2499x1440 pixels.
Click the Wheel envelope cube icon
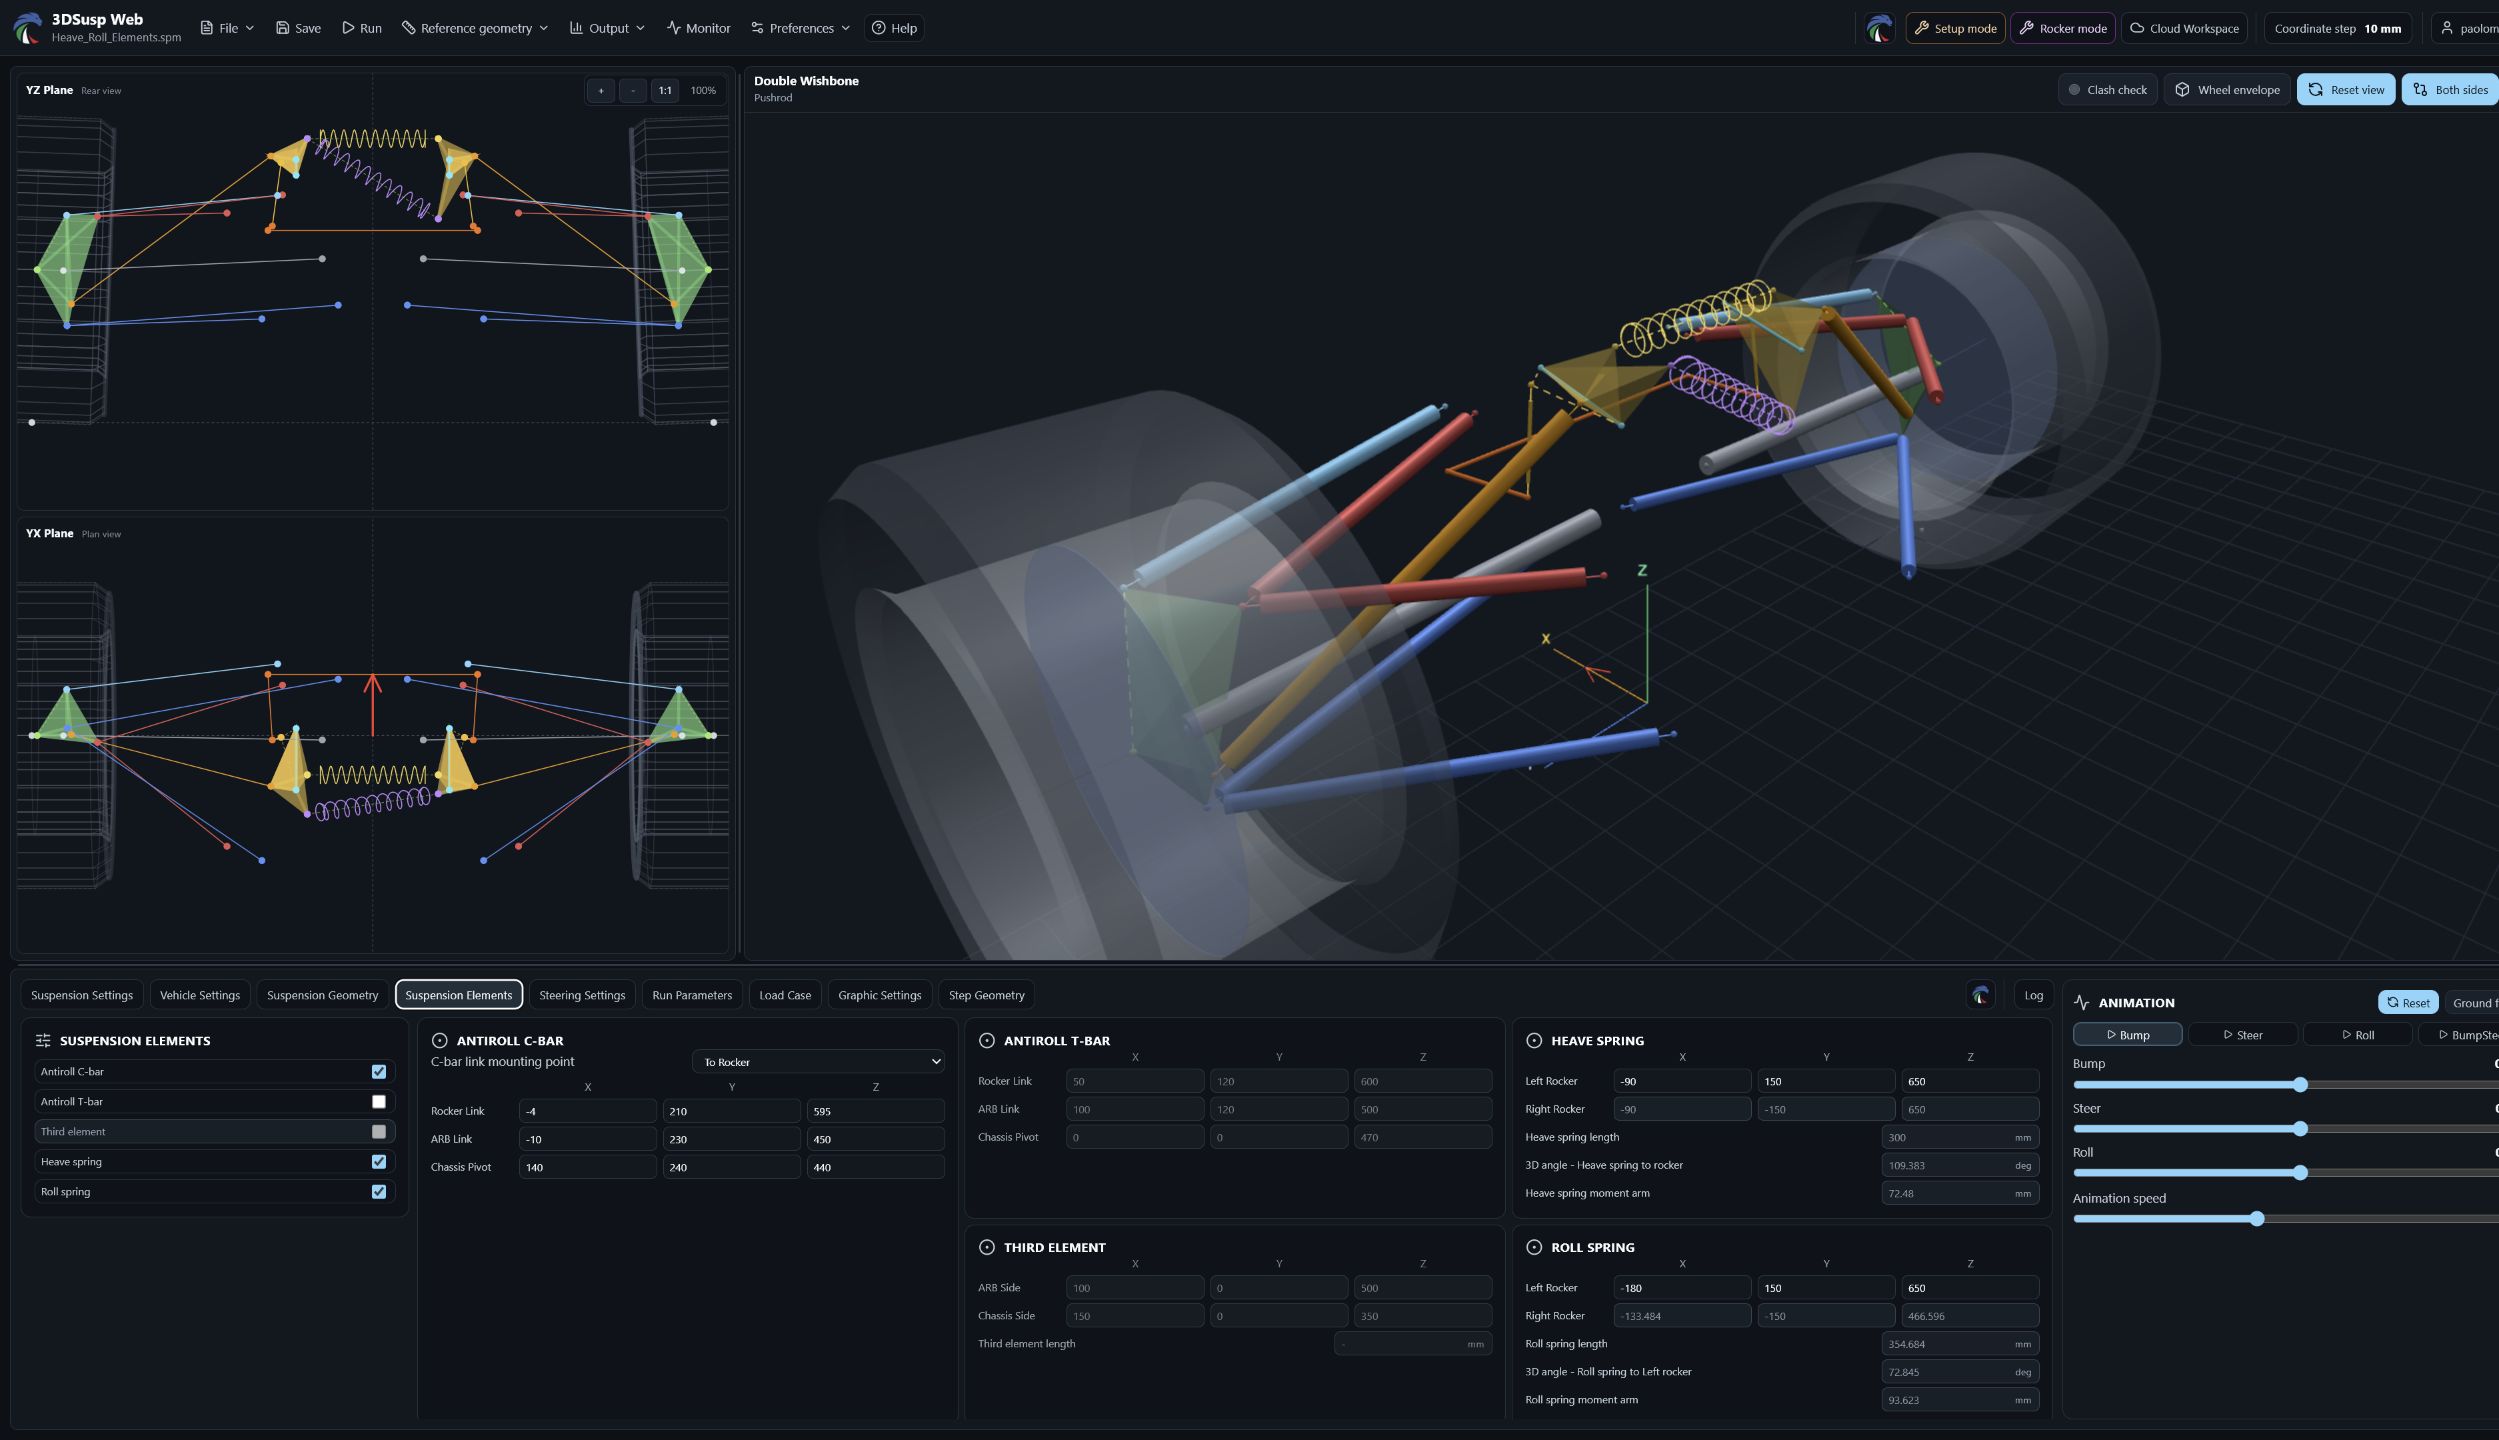[2182, 90]
